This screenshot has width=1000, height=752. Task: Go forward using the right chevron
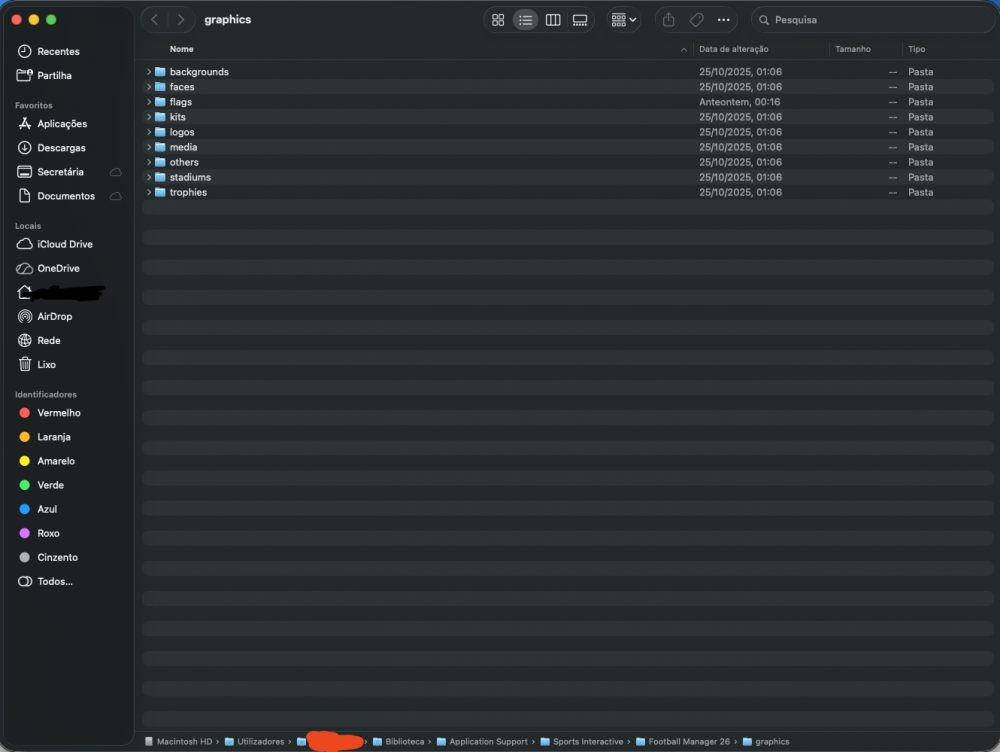point(181,20)
